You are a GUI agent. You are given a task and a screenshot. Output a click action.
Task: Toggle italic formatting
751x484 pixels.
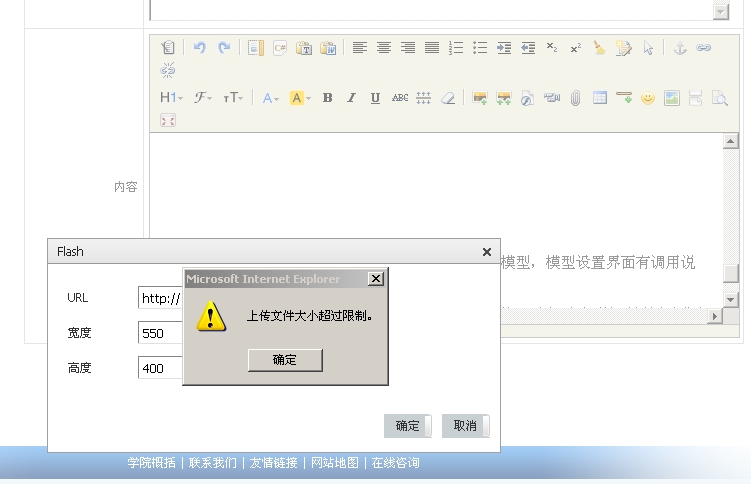pyautogui.click(x=351, y=98)
